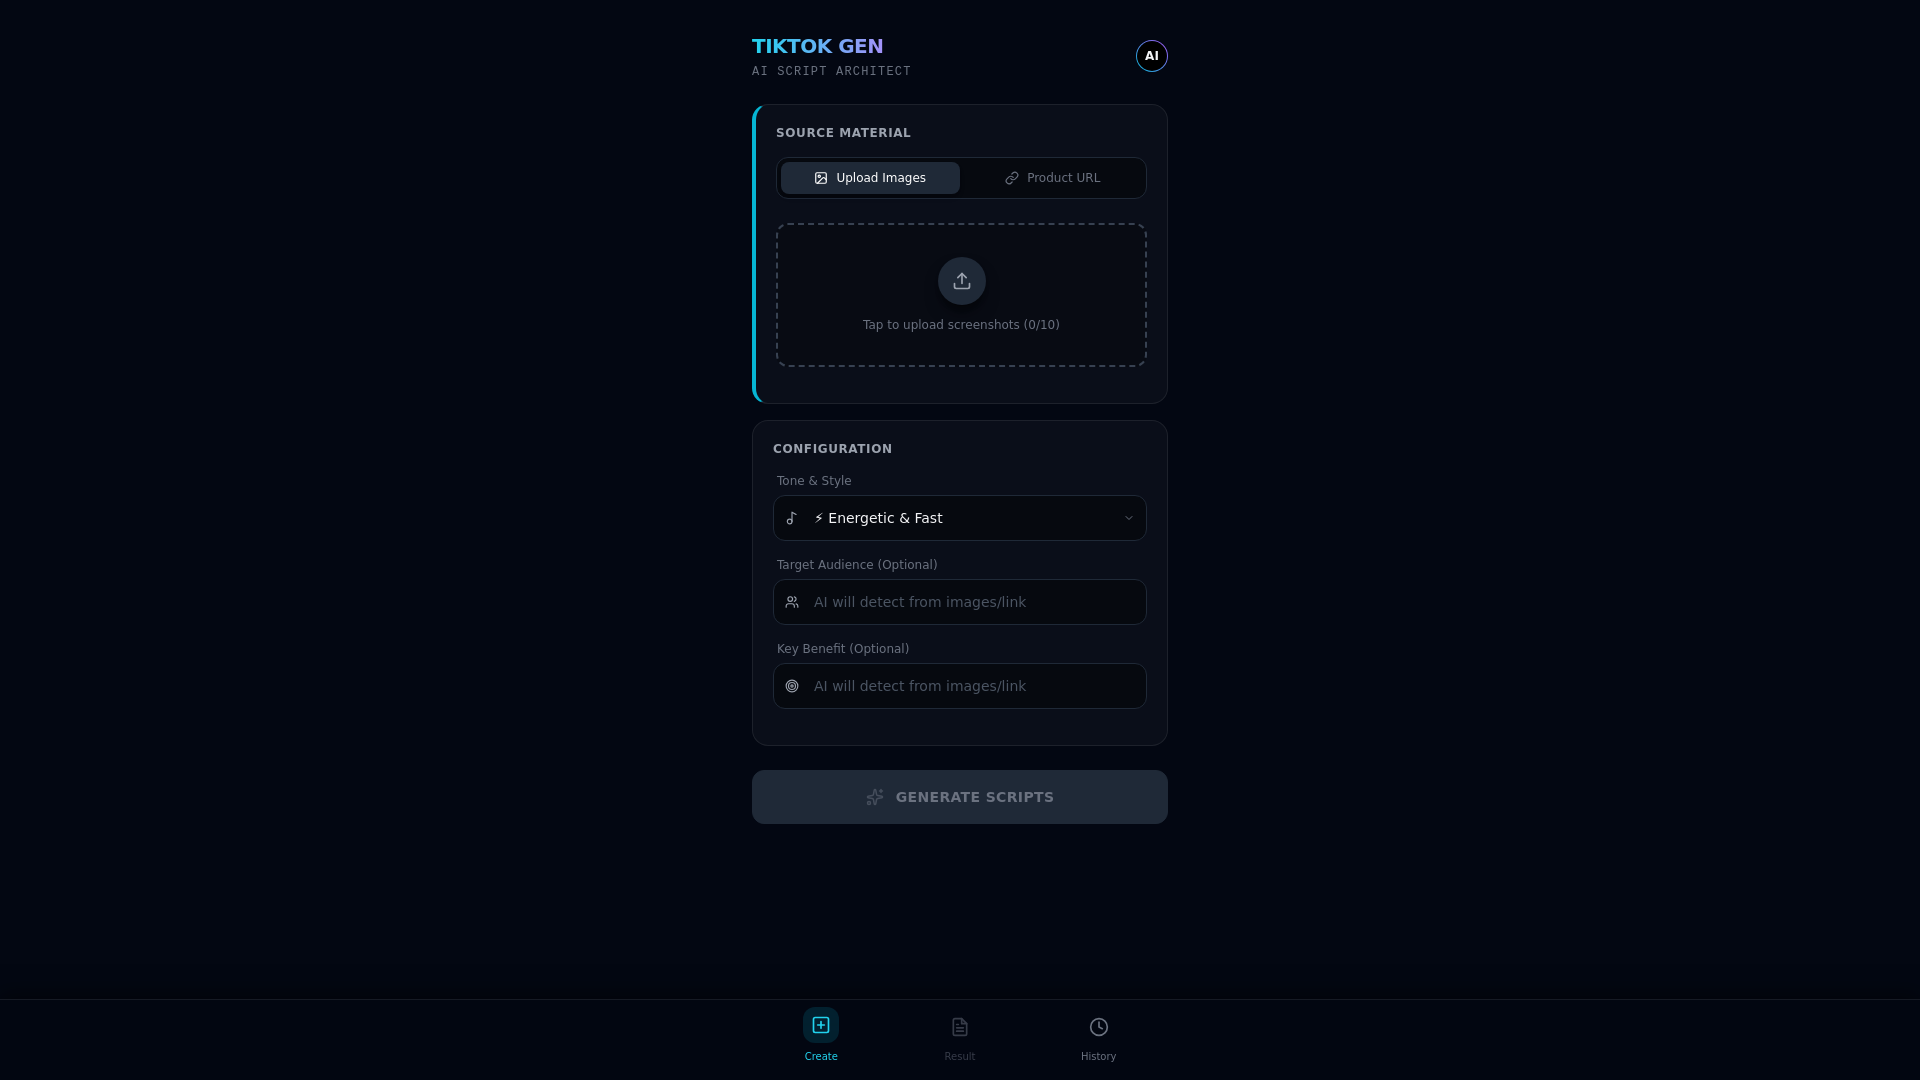Click the 'Key Benefit (Optional)' label
The image size is (1920, 1080).
[x=843, y=649]
